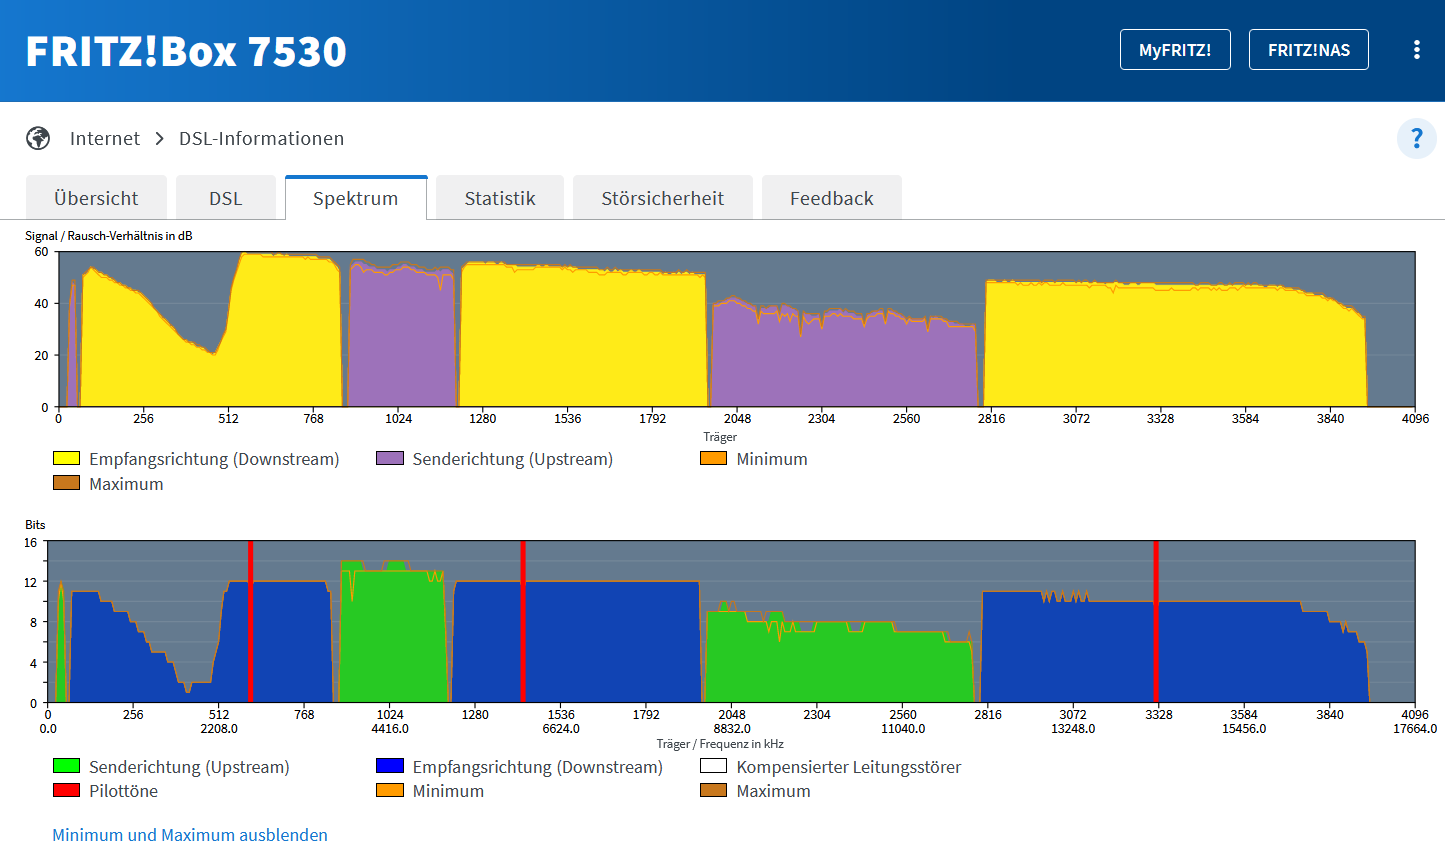This screenshot has width=1445, height=848.
Task: Click red Pilottöne legend swatch
Action: pyautogui.click(x=66, y=790)
